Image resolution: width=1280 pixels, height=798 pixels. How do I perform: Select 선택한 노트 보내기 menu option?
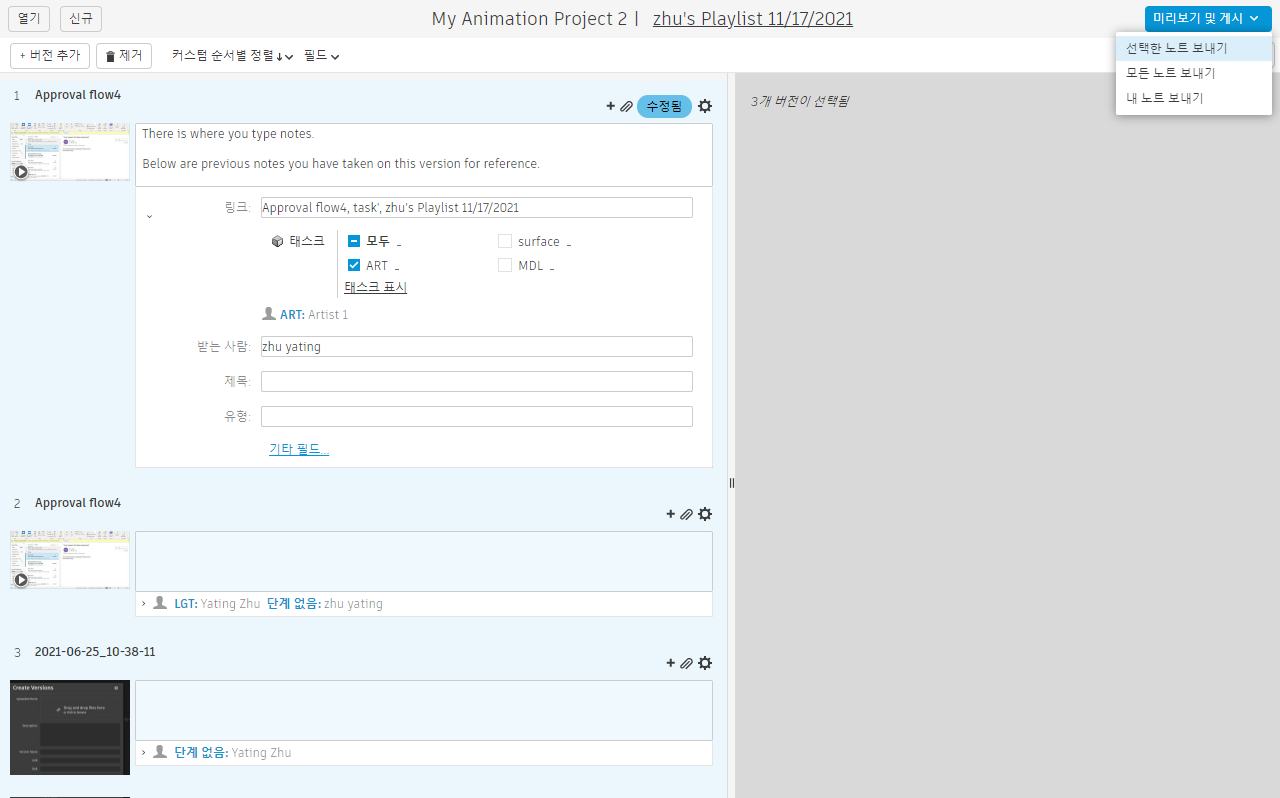point(1194,48)
